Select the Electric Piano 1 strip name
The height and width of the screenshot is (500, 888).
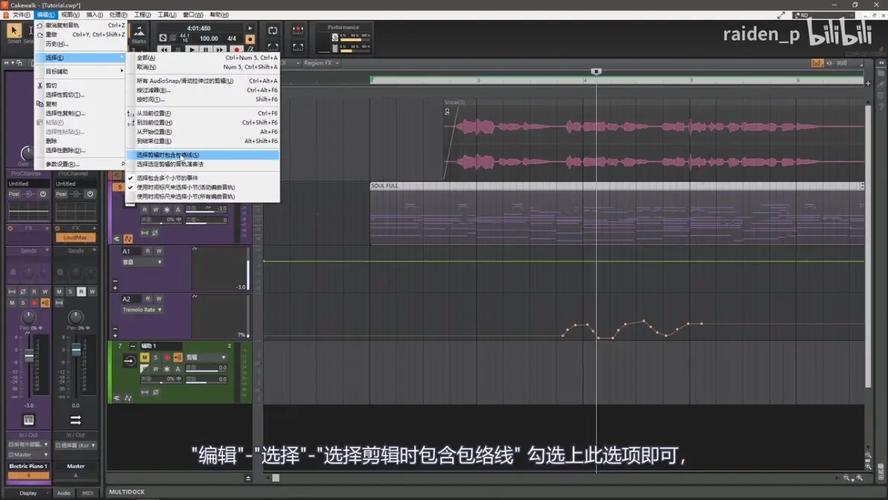[28, 466]
